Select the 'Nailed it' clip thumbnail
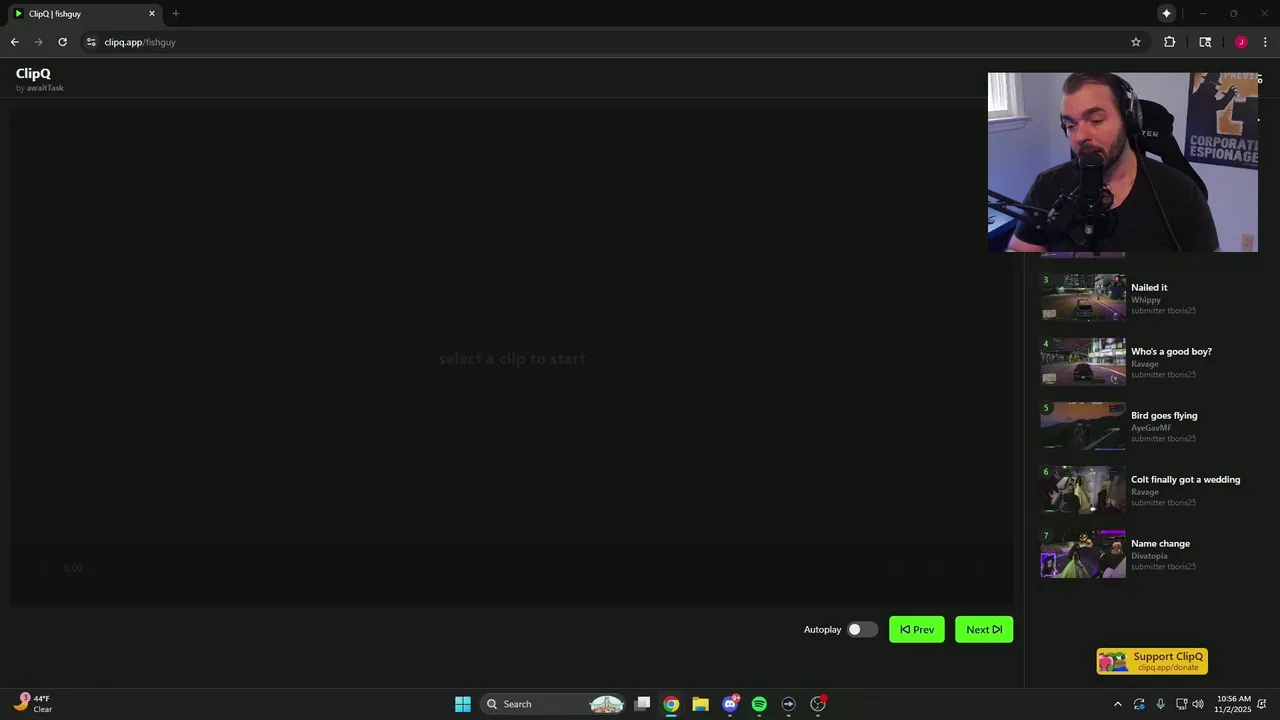 pos(1083,298)
